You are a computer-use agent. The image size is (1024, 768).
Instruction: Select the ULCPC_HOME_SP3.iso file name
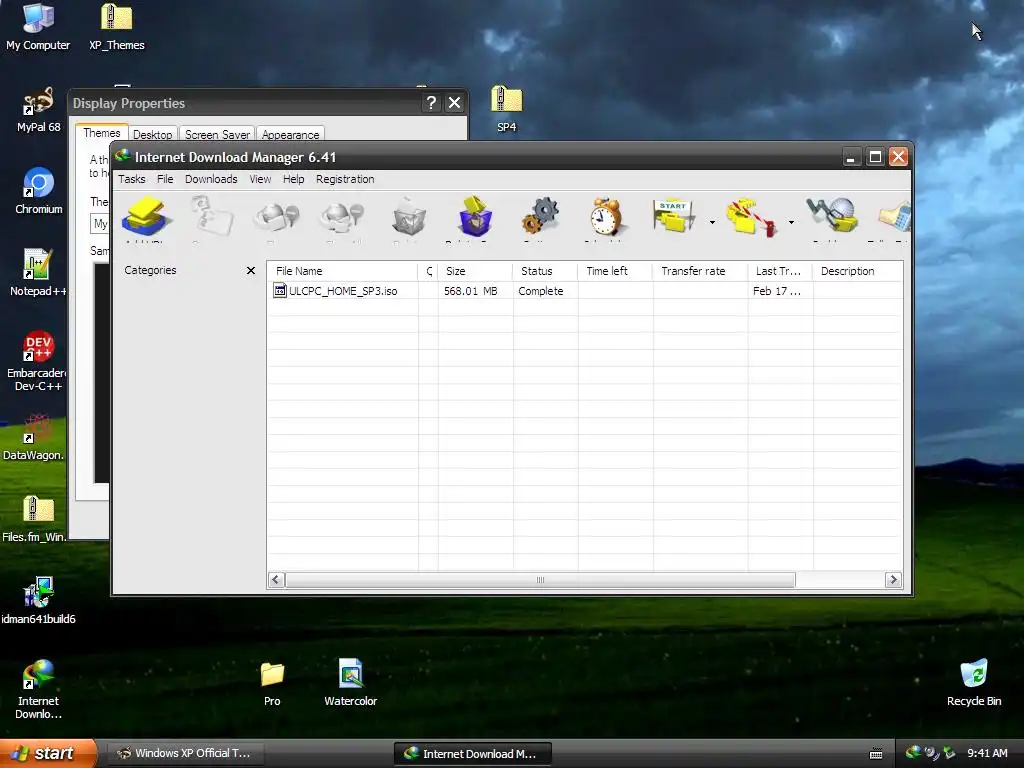(x=343, y=291)
